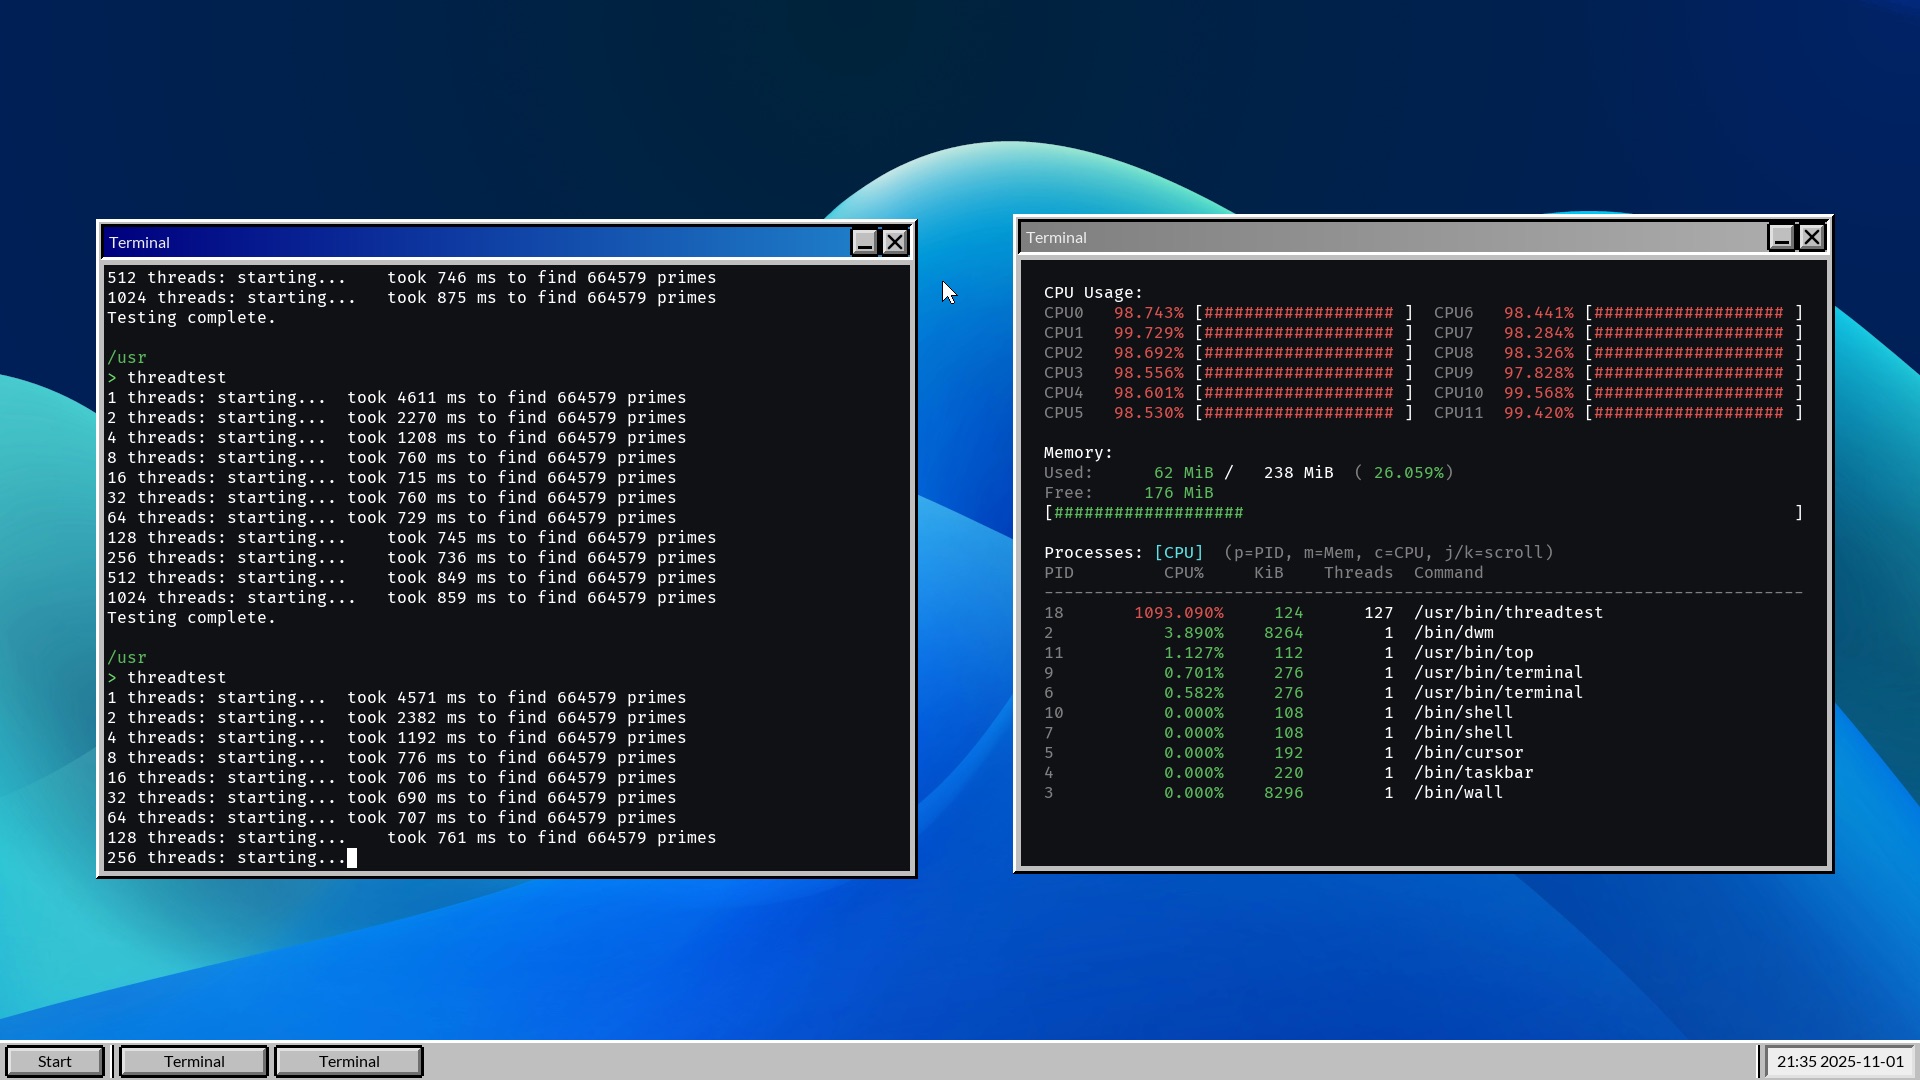Click the CPU0 usage bar
This screenshot has height=1080, width=1920.
click(1303, 313)
